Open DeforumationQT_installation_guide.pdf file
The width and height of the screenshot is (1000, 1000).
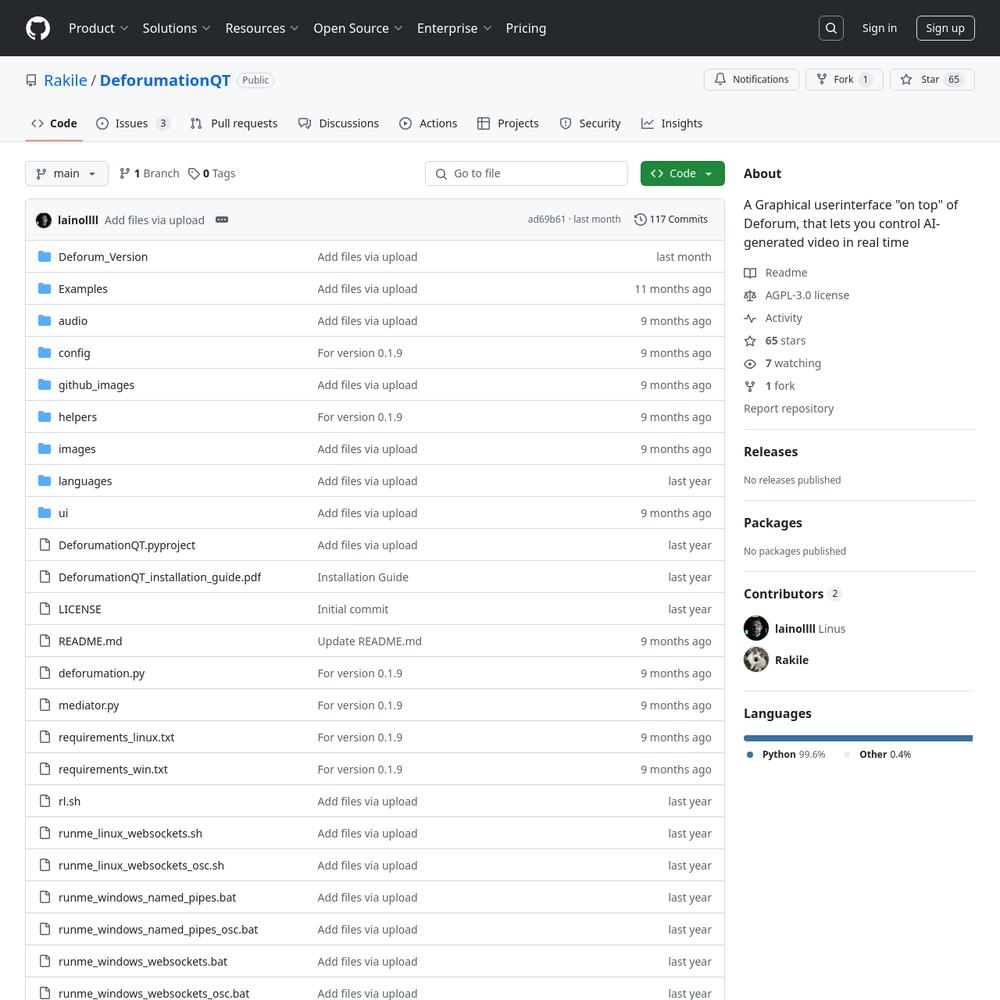click(159, 577)
